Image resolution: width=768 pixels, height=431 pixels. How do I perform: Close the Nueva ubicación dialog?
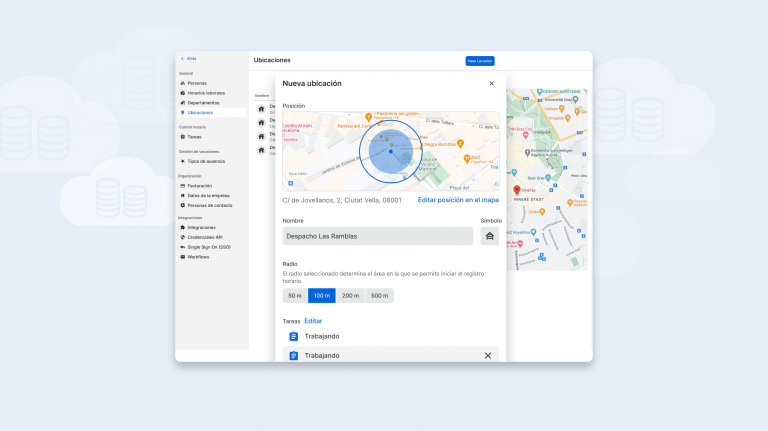point(491,84)
